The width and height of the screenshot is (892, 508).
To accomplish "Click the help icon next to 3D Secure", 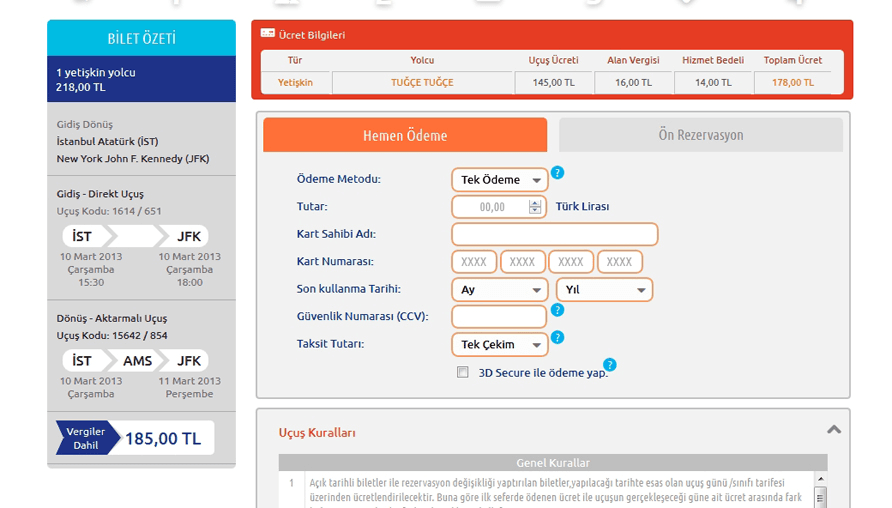I will point(609,365).
